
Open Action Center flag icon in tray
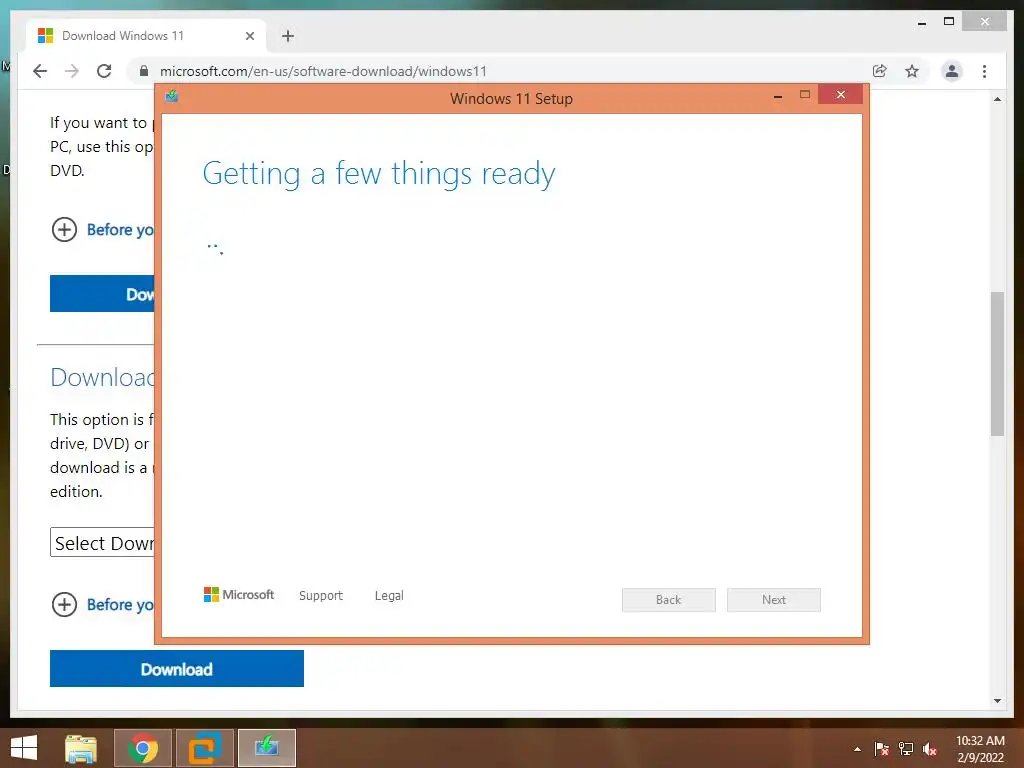(881, 749)
